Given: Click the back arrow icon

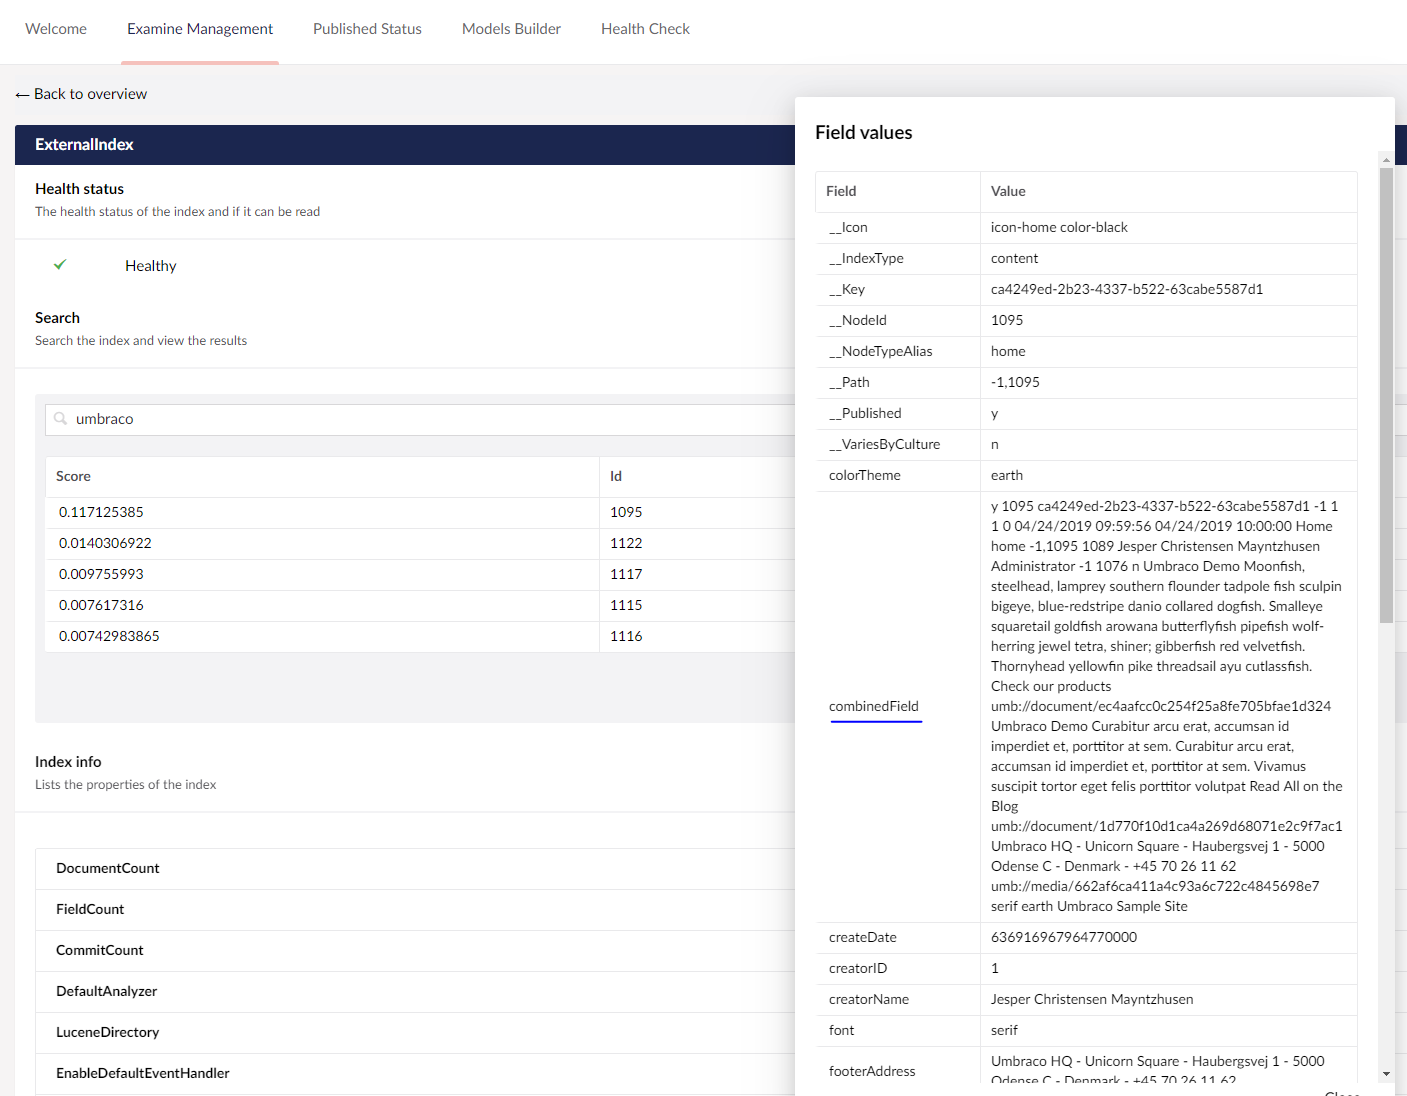Looking at the screenshot, I should tap(22, 95).
